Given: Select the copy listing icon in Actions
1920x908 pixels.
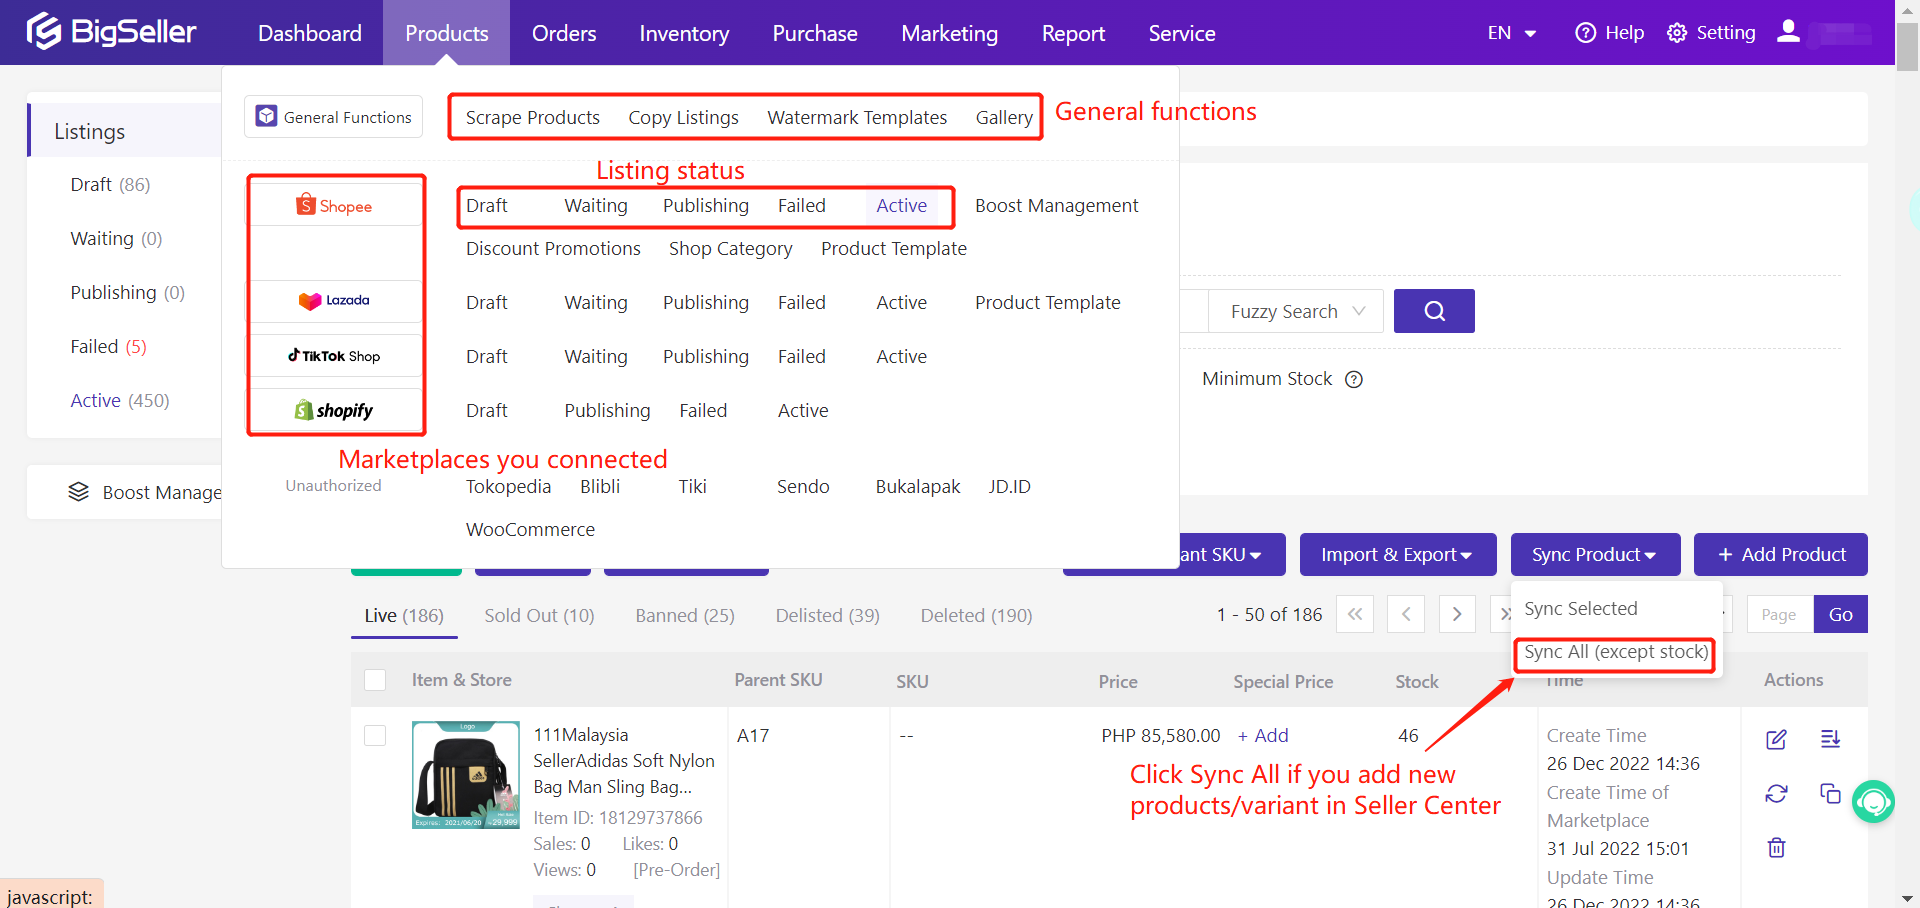Looking at the screenshot, I should (1831, 793).
